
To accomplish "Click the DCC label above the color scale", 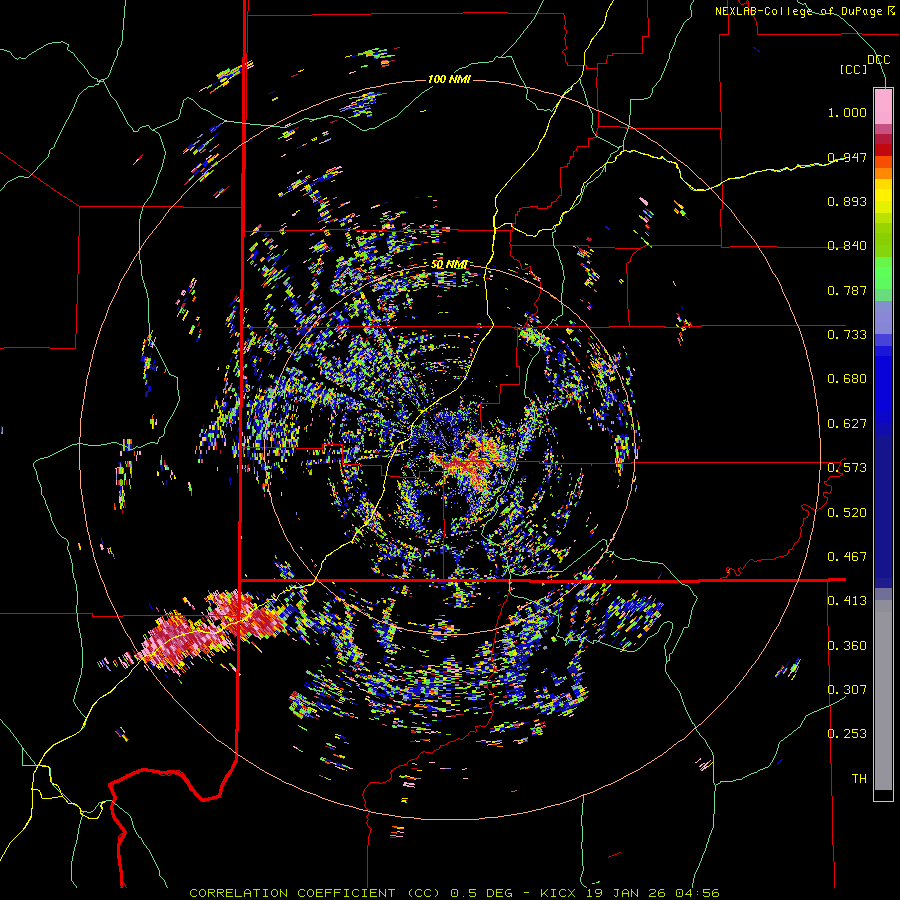I will [878, 60].
